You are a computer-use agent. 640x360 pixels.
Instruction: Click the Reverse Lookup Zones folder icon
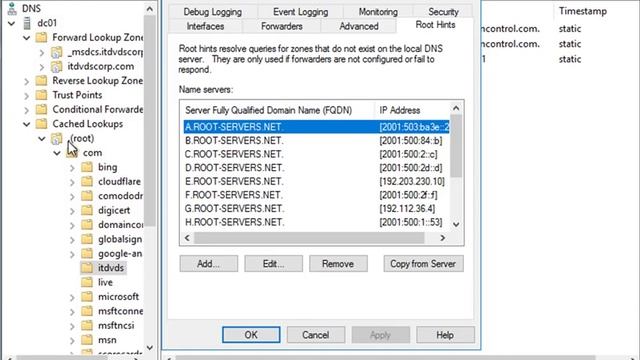(41, 81)
